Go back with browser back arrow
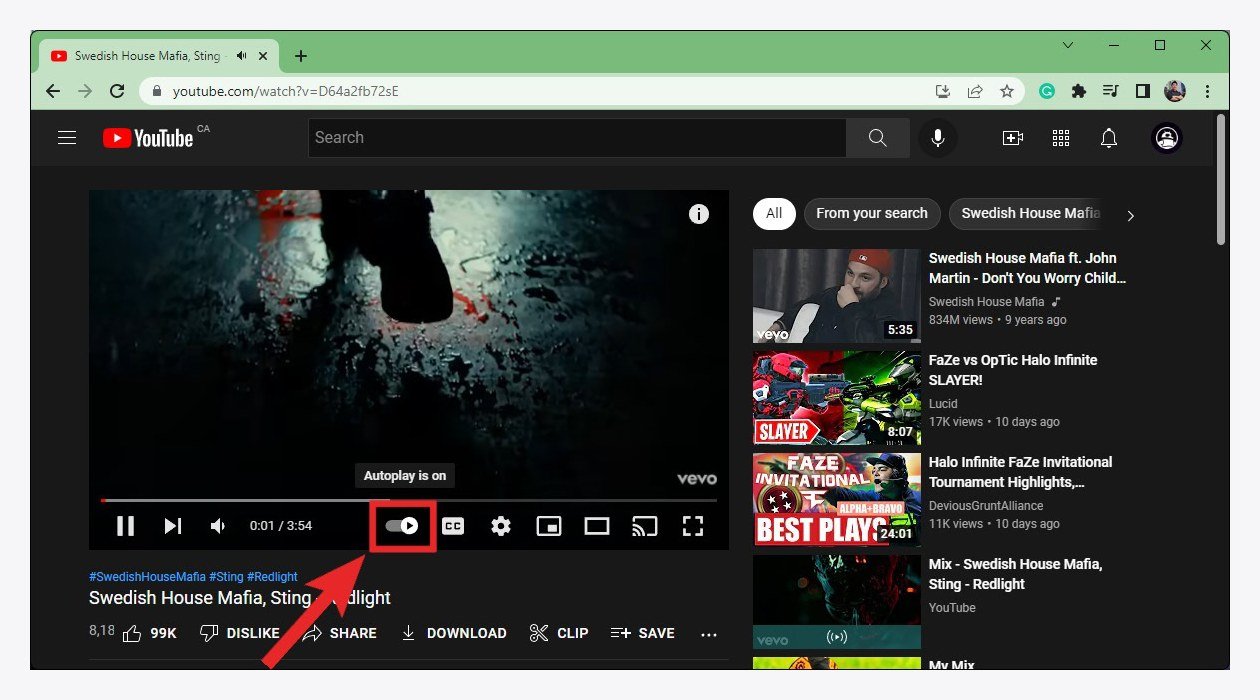 point(53,91)
